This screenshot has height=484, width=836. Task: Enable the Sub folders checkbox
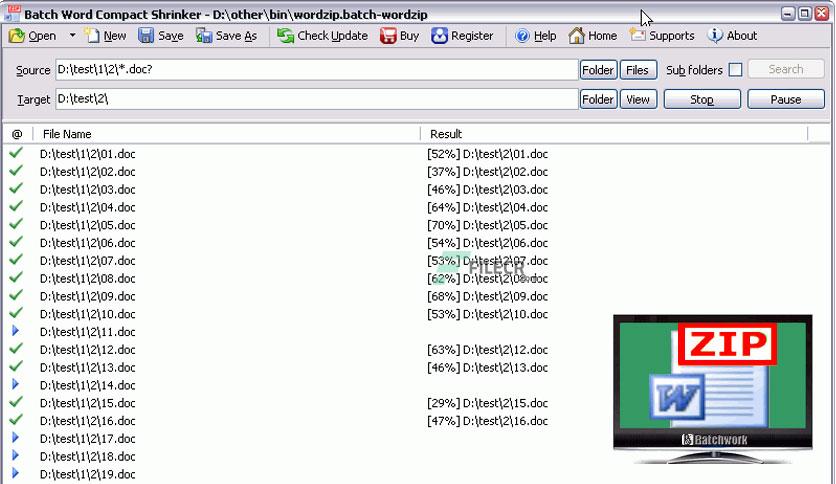735,70
